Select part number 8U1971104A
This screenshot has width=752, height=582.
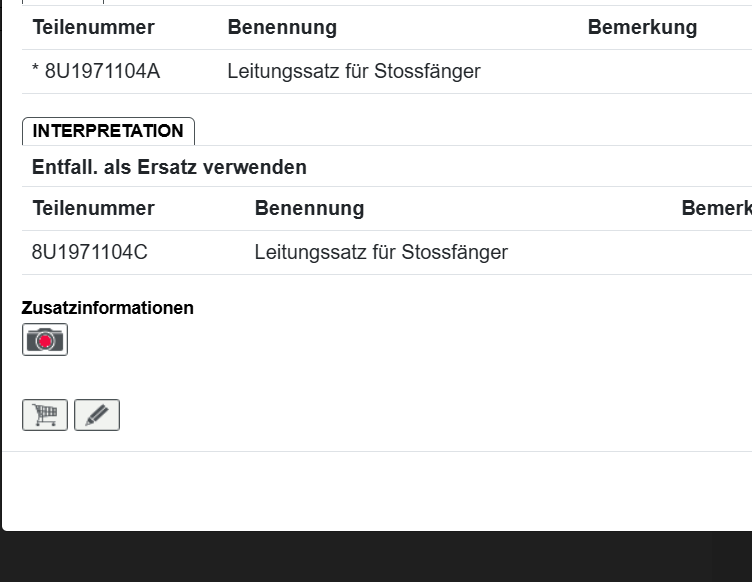tap(102, 72)
